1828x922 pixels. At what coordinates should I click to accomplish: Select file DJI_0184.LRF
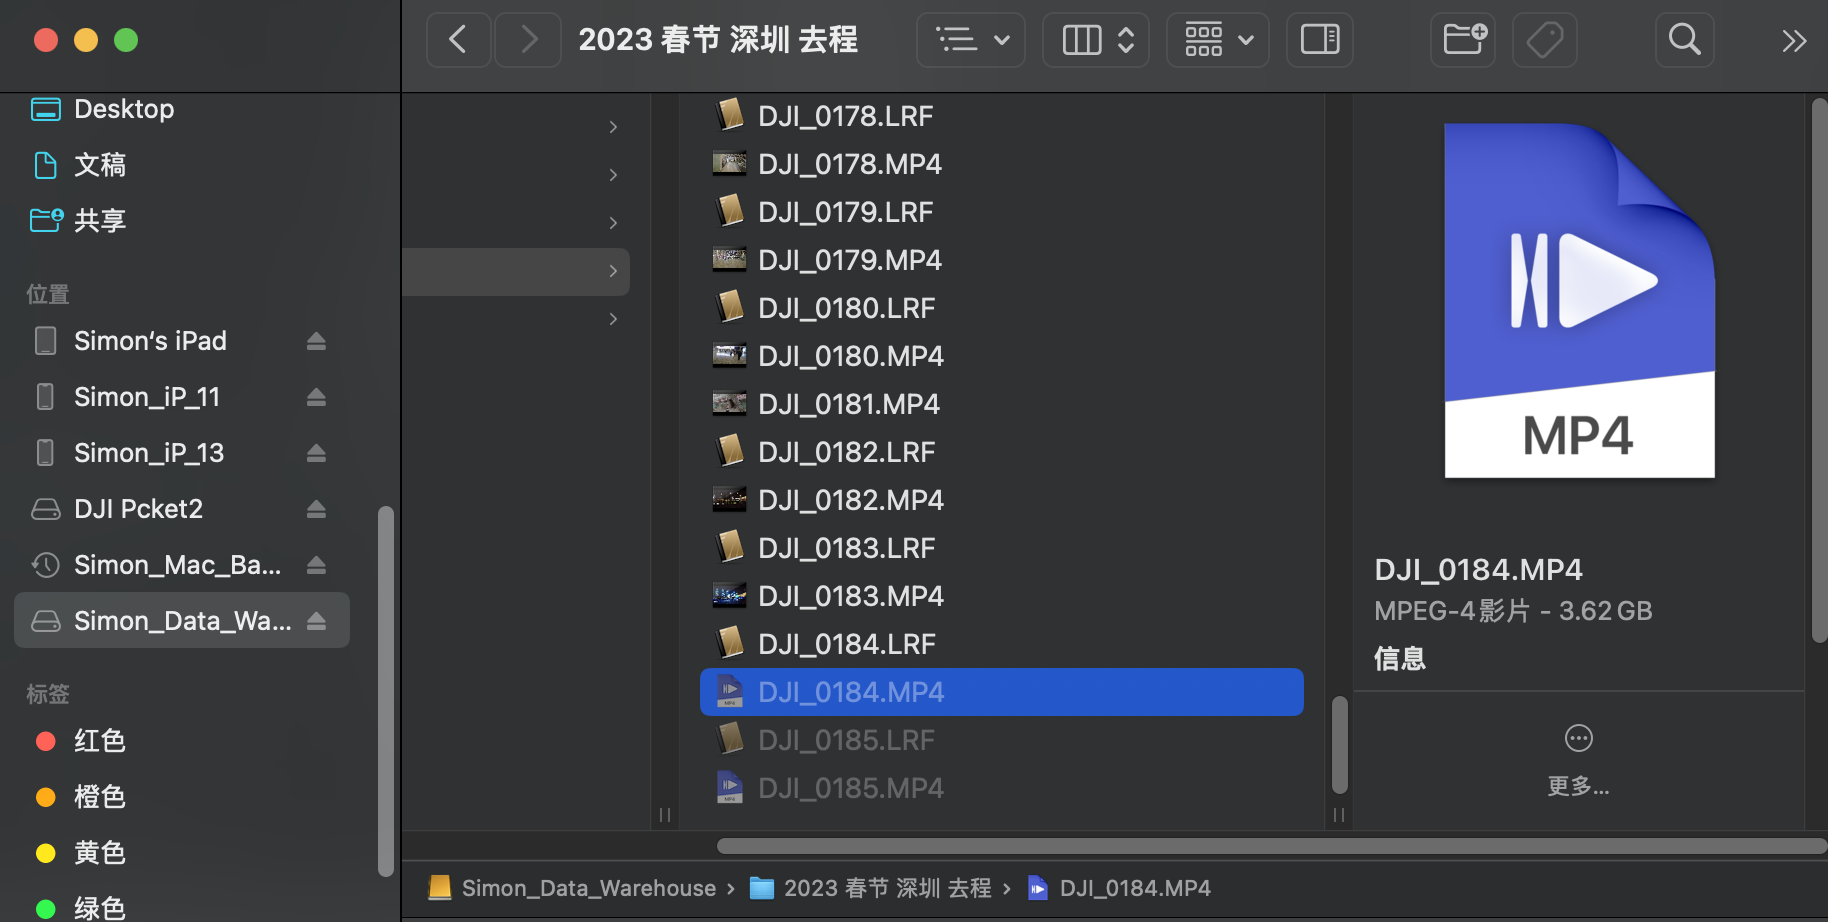(1002, 644)
